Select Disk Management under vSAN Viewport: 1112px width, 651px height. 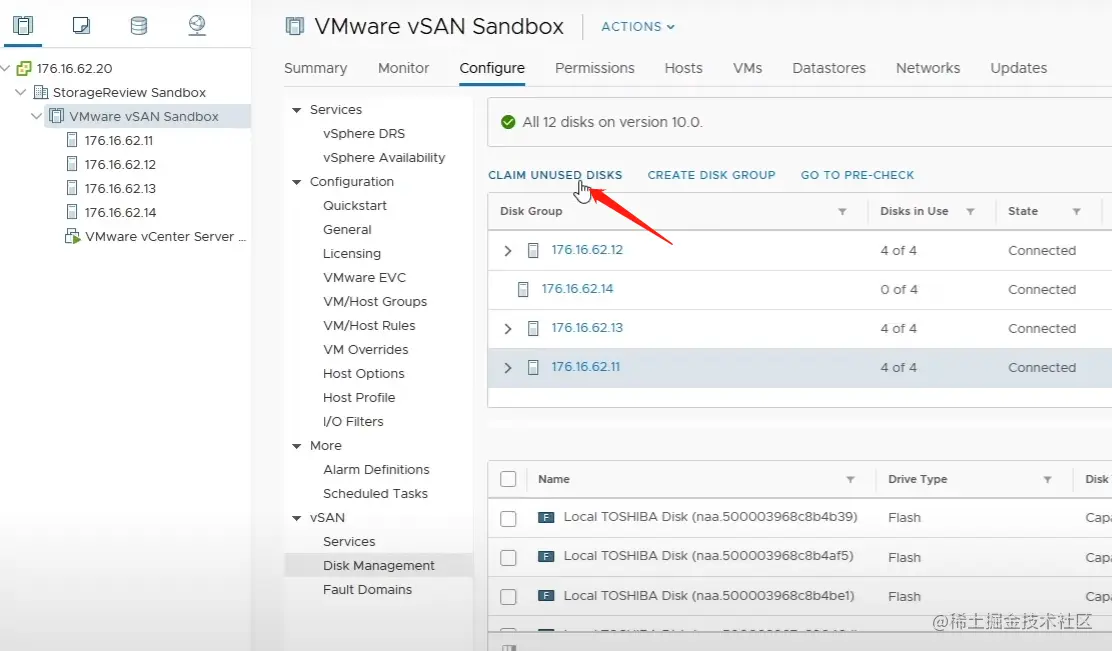[x=379, y=565]
